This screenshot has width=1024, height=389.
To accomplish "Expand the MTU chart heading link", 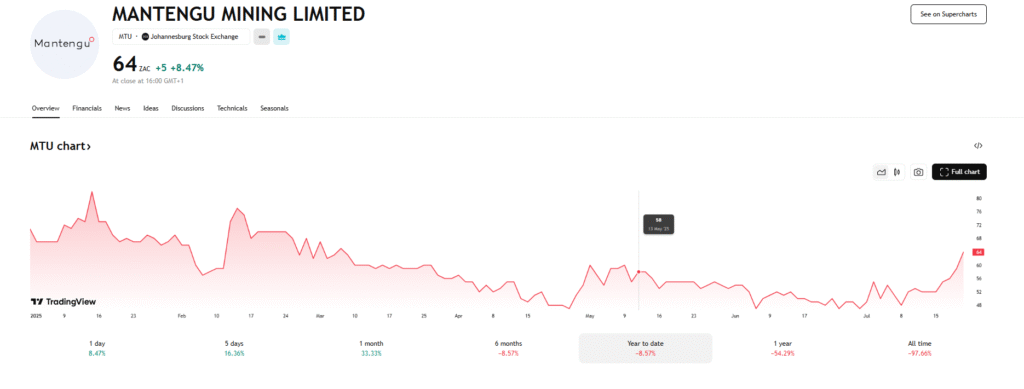I will click(x=60, y=146).
